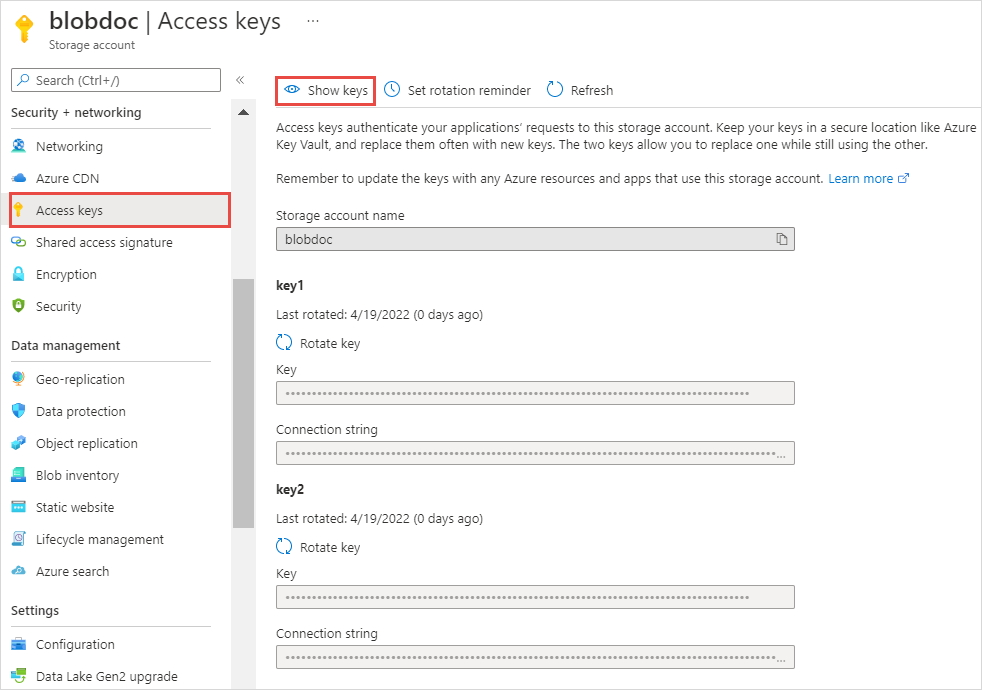Go to Data protection
The image size is (982, 690).
pyautogui.click(x=81, y=411)
